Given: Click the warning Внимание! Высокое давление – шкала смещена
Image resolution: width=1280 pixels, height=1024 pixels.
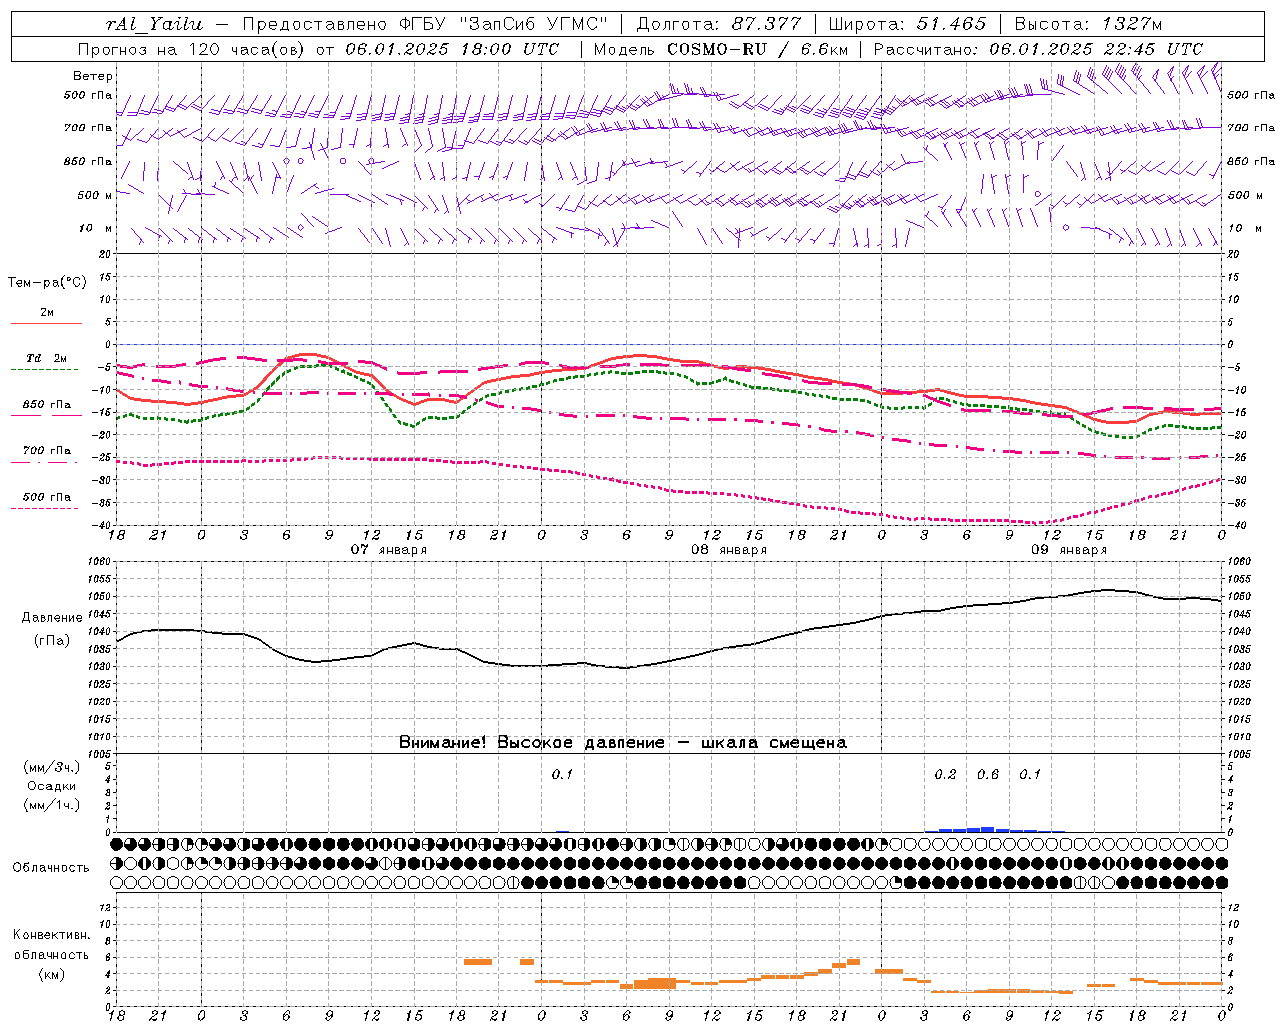Looking at the screenshot, I should [x=623, y=743].
